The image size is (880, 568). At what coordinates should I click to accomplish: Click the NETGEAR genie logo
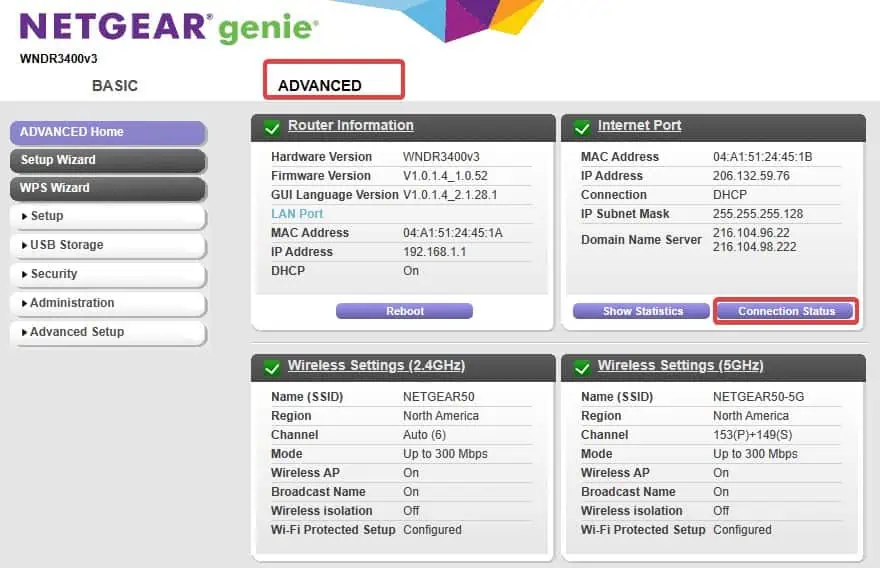click(x=169, y=28)
